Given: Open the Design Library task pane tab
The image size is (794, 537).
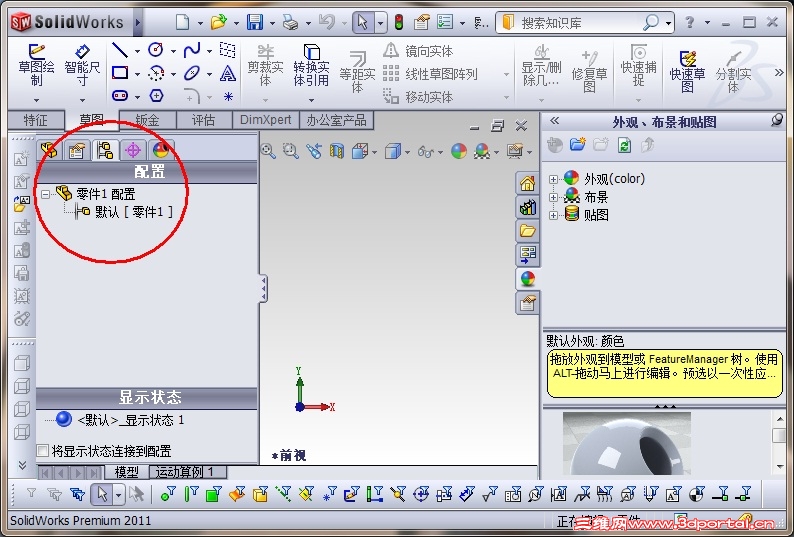Looking at the screenshot, I should (528, 207).
